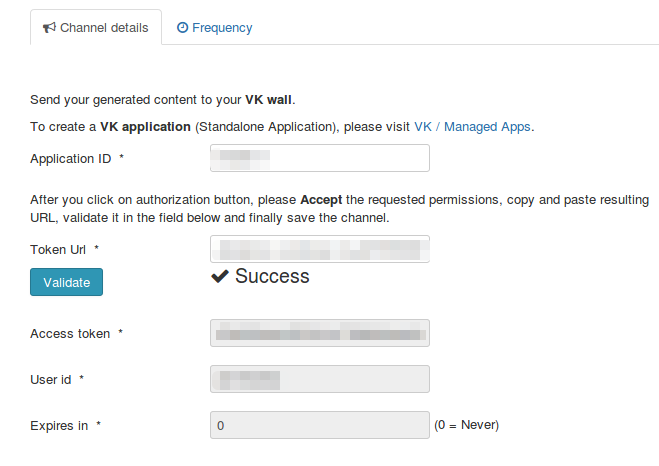Screen dimensions: 659x466
Task: Switch to the Frequency tab
Action: (214, 28)
